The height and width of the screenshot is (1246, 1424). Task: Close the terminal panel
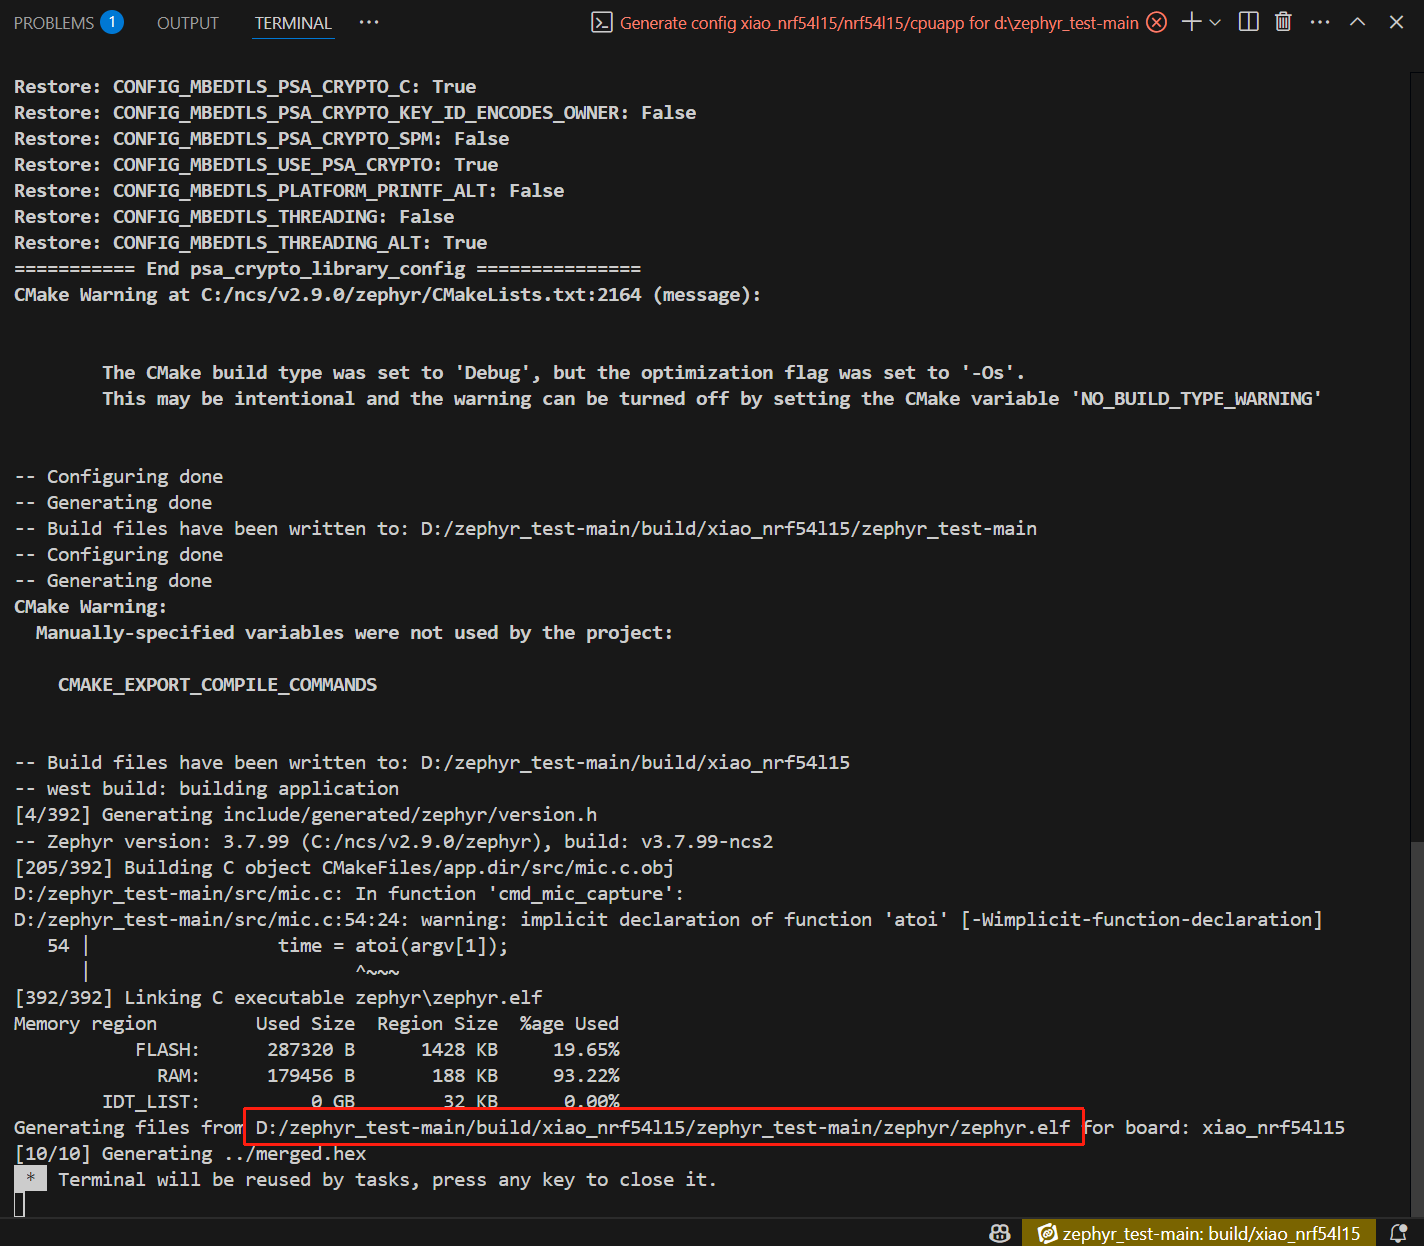[x=1396, y=22]
